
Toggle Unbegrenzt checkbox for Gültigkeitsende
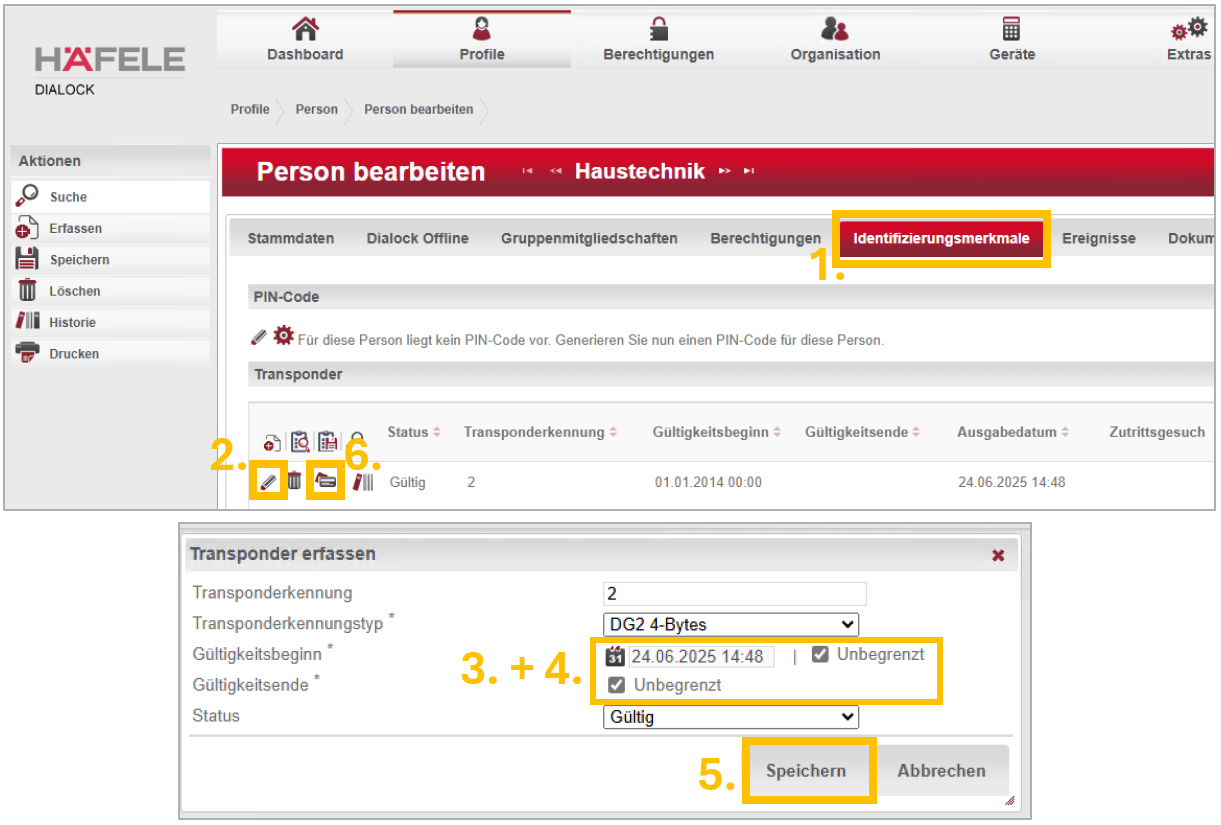617,685
